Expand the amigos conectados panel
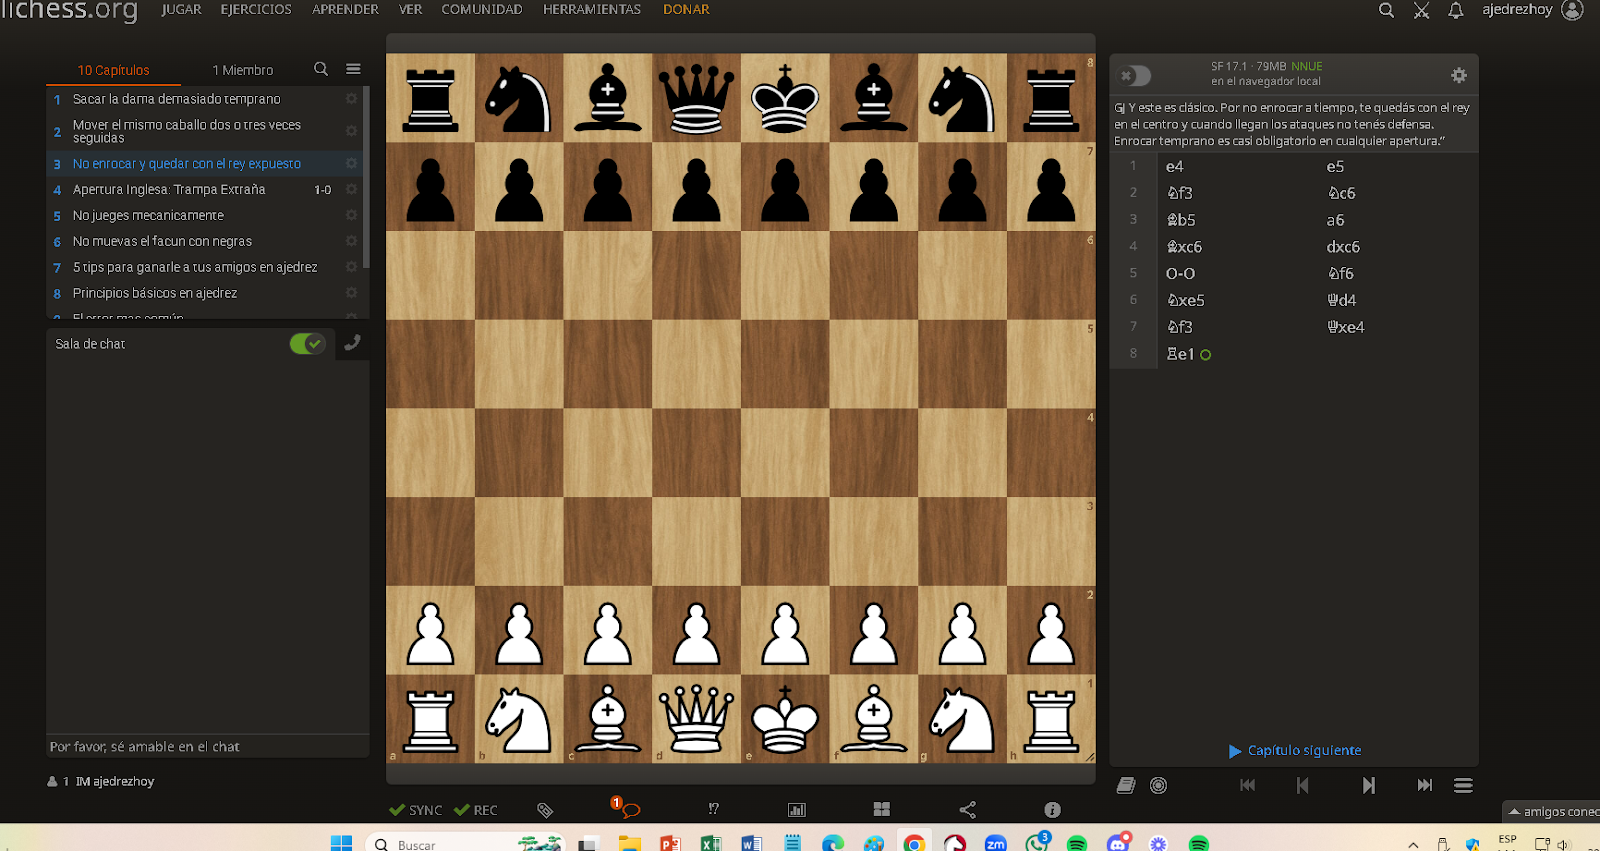Image resolution: width=1600 pixels, height=851 pixels. tap(1553, 811)
